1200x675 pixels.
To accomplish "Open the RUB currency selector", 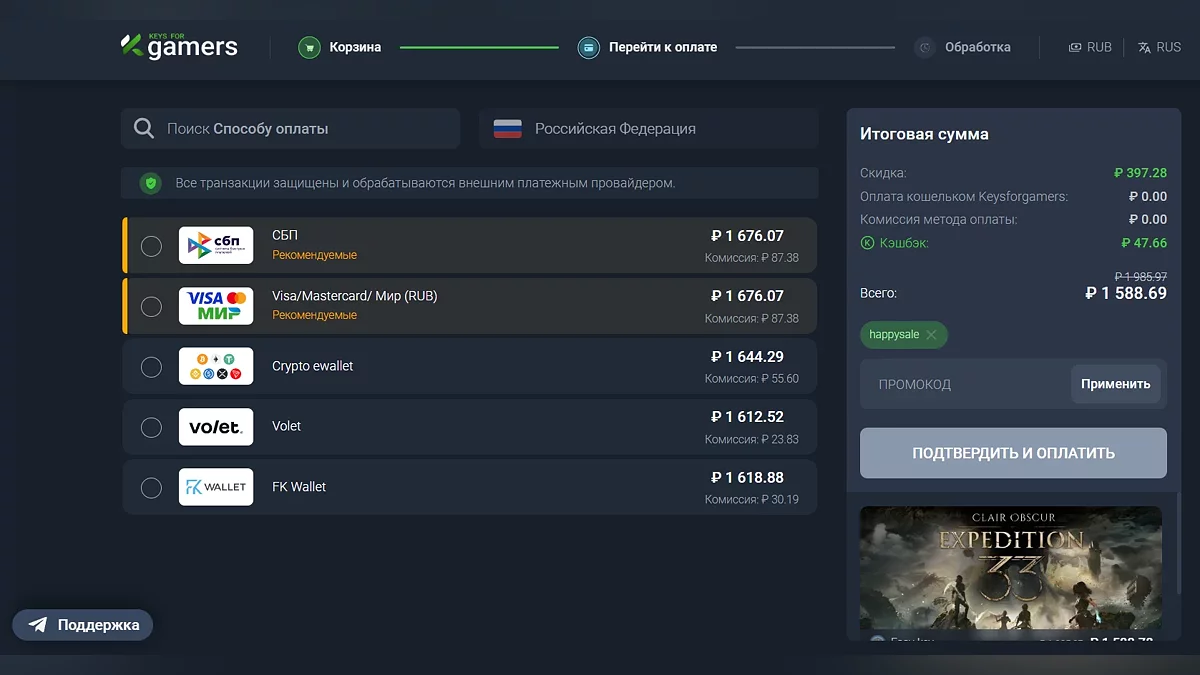I will point(1090,47).
